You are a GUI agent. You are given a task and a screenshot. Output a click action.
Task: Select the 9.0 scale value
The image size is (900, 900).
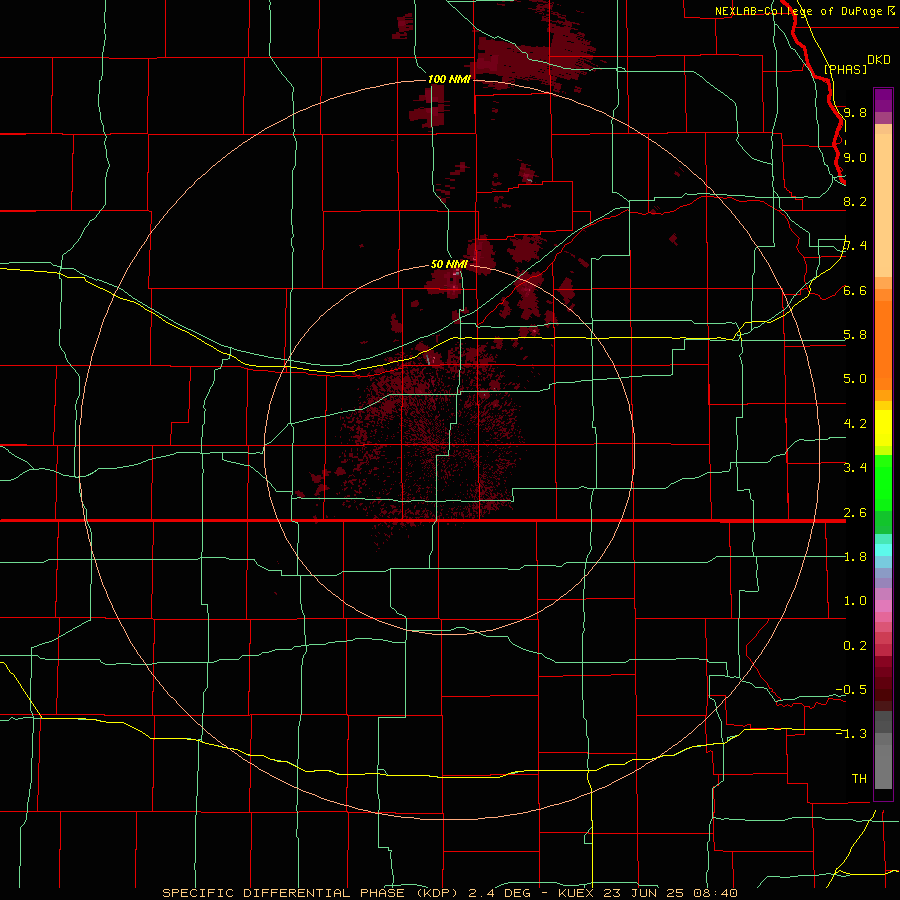pos(855,157)
